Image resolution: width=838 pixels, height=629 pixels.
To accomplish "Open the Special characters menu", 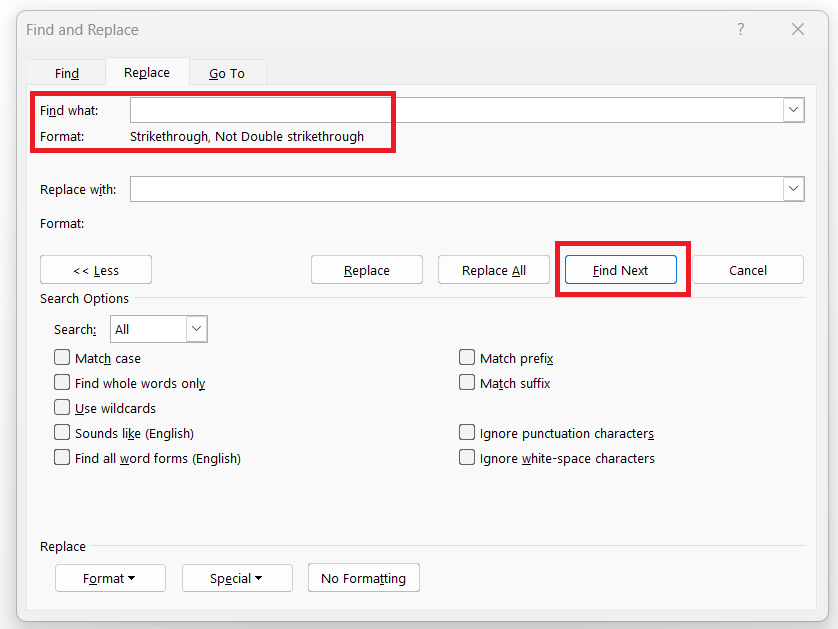I will click(237, 578).
